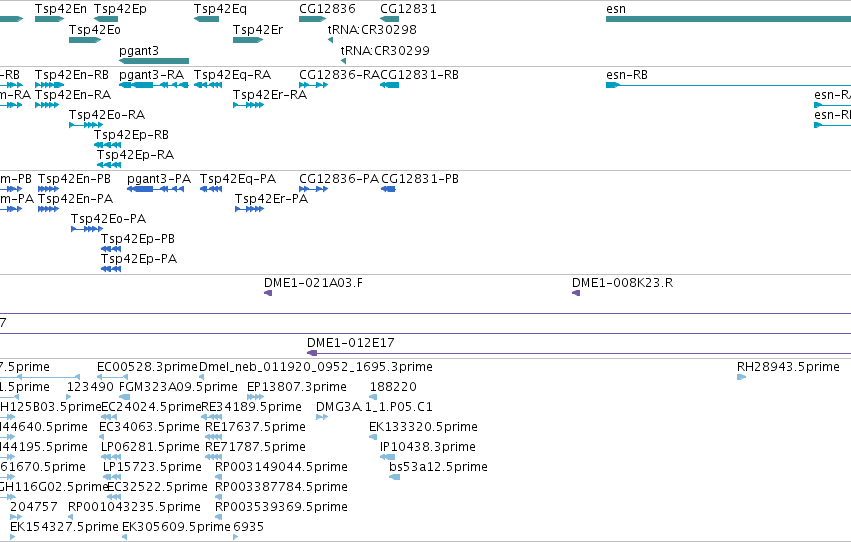Select the EC00528.3prime EST
This screenshot has width=851, height=542.
[x=112, y=377]
